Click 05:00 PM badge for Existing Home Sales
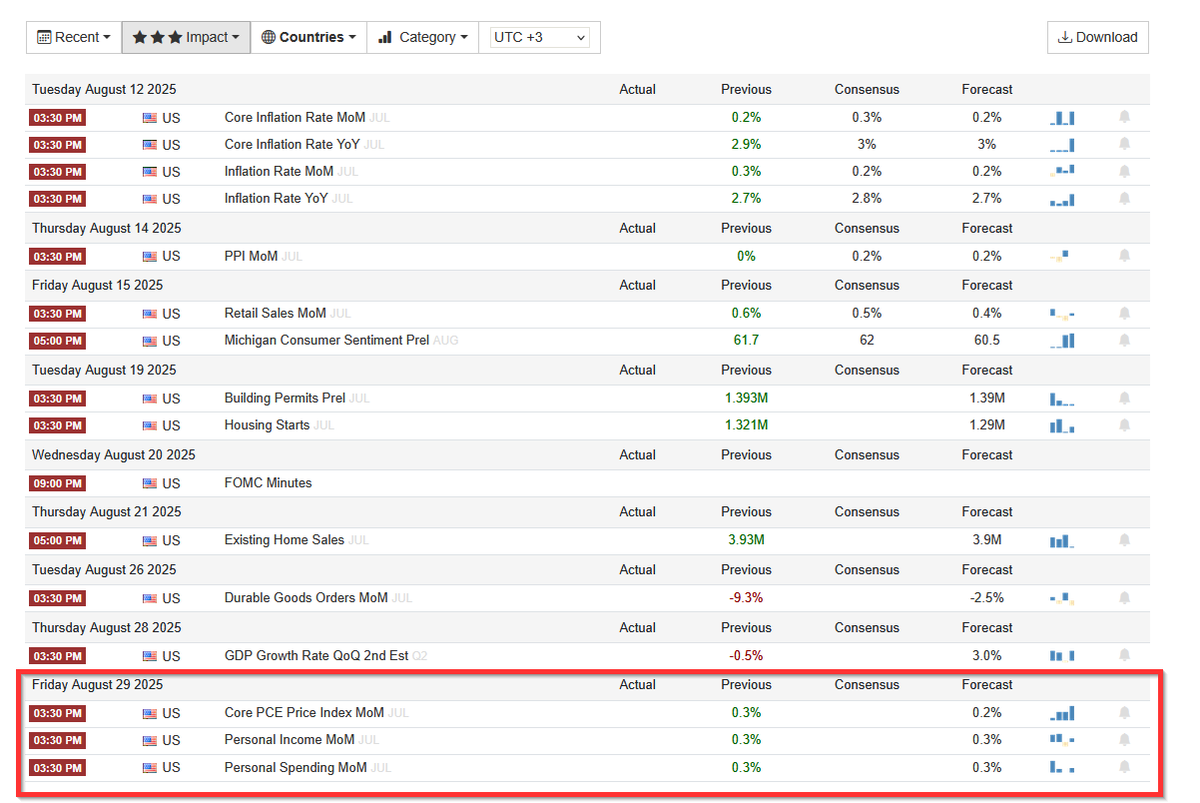This screenshot has height=803, width=1200. [58, 541]
